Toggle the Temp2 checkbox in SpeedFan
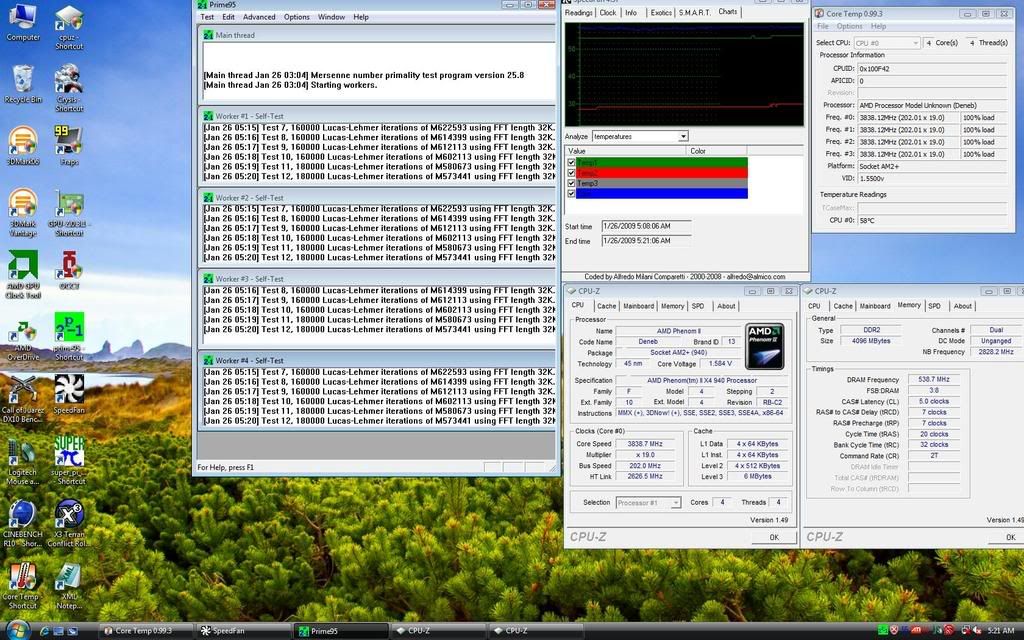 tap(571, 173)
